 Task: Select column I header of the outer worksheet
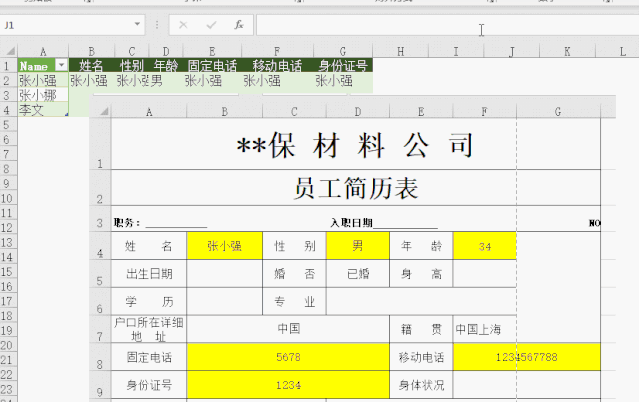456,51
